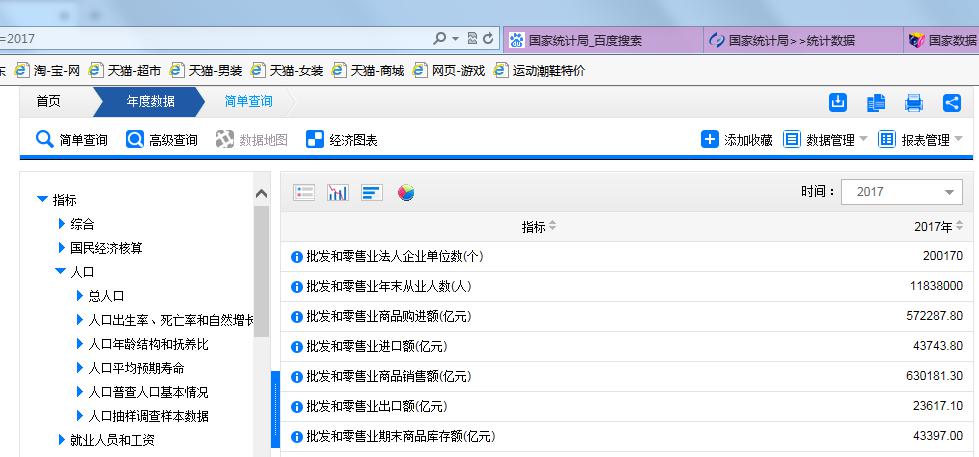979x457 pixels.
Task: Click the download icon in top toolbar
Action: pos(838,102)
